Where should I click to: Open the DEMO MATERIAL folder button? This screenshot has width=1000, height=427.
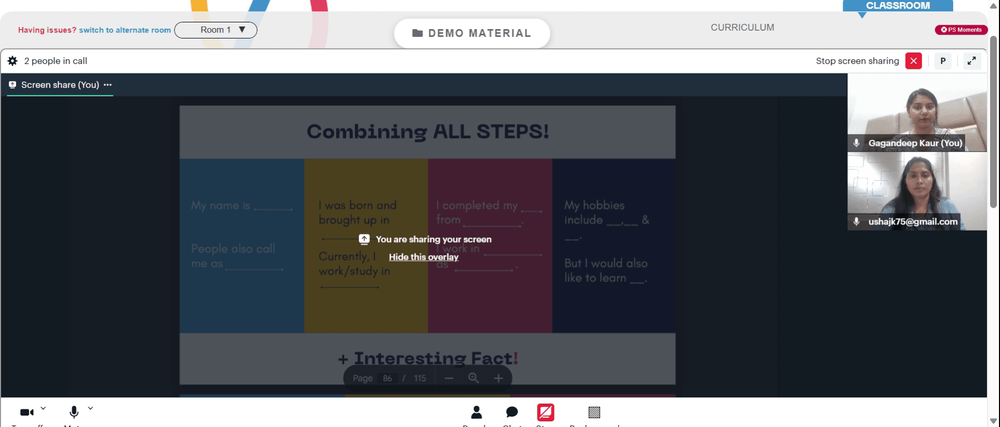click(x=472, y=33)
